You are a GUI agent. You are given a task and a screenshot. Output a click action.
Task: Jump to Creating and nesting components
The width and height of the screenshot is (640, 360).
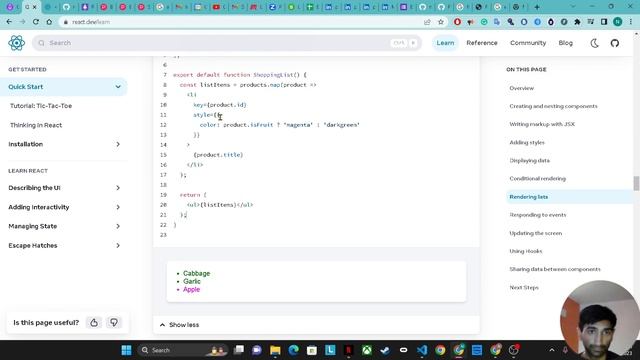[553, 106]
